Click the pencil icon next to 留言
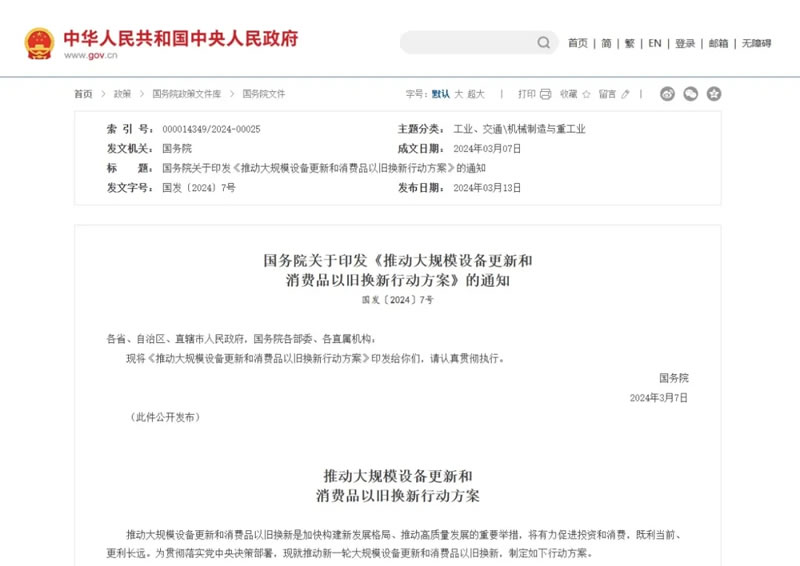 coord(626,94)
